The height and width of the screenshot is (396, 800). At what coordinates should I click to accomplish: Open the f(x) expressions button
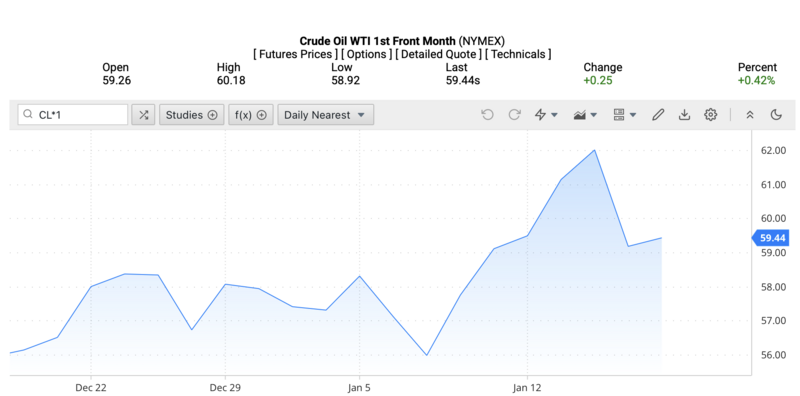(251, 115)
